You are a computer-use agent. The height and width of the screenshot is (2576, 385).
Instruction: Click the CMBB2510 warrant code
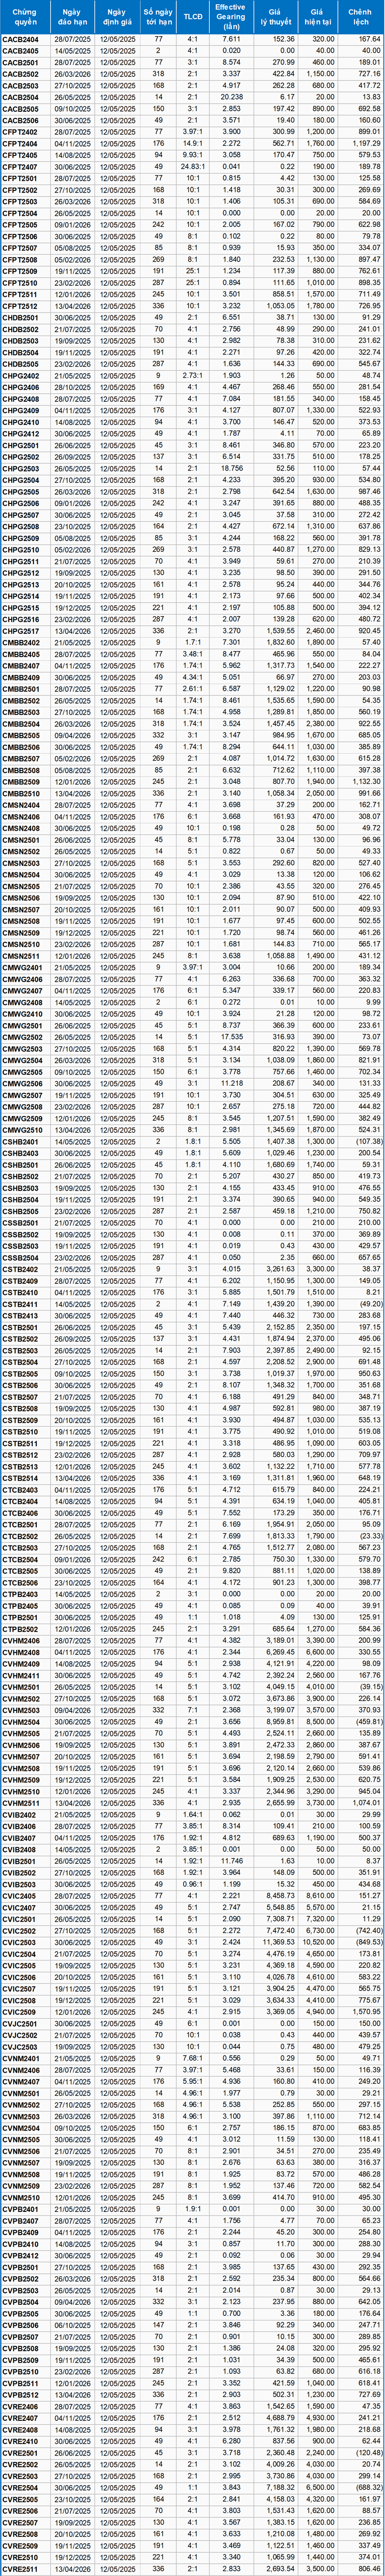pyautogui.click(x=21, y=795)
